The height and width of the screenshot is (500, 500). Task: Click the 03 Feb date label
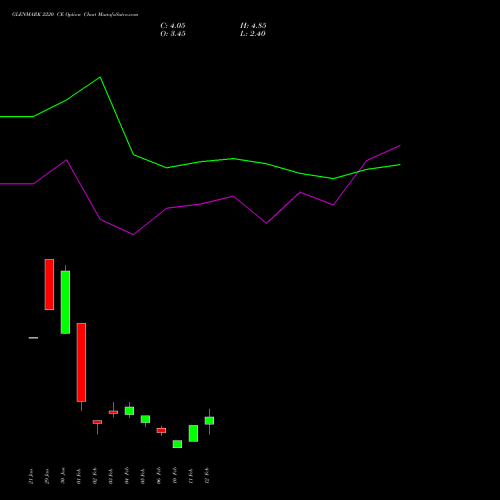[111, 476]
